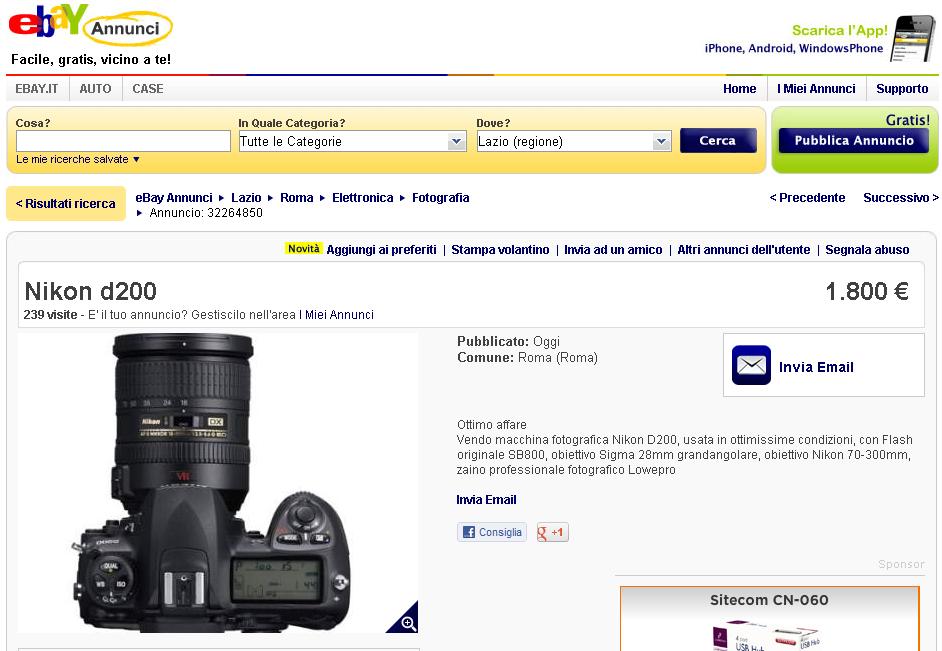Click the magnifier zoom icon on camera photo

pyautogui.click(x=403, y=617)
